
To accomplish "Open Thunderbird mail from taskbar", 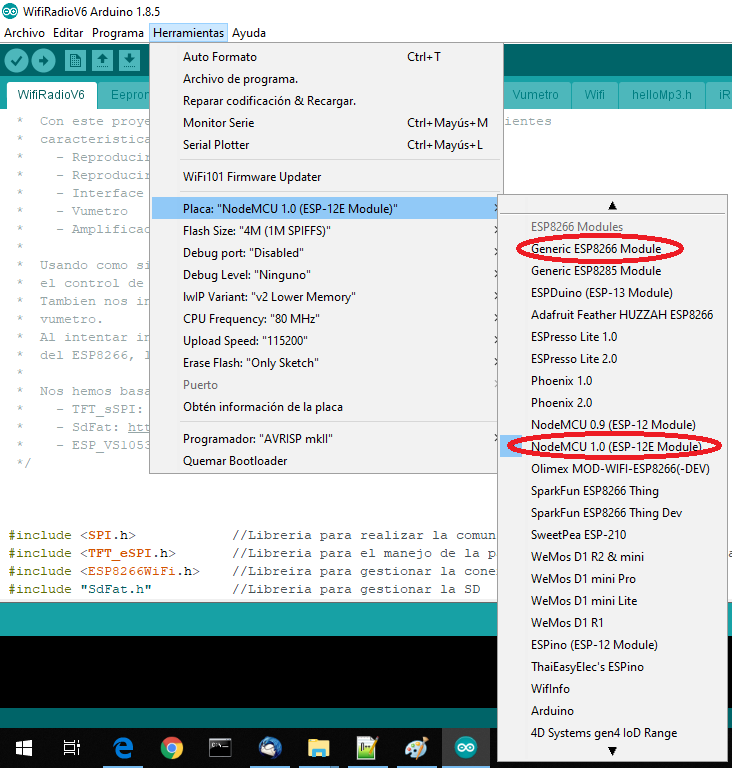I will [x=270, y=748].
